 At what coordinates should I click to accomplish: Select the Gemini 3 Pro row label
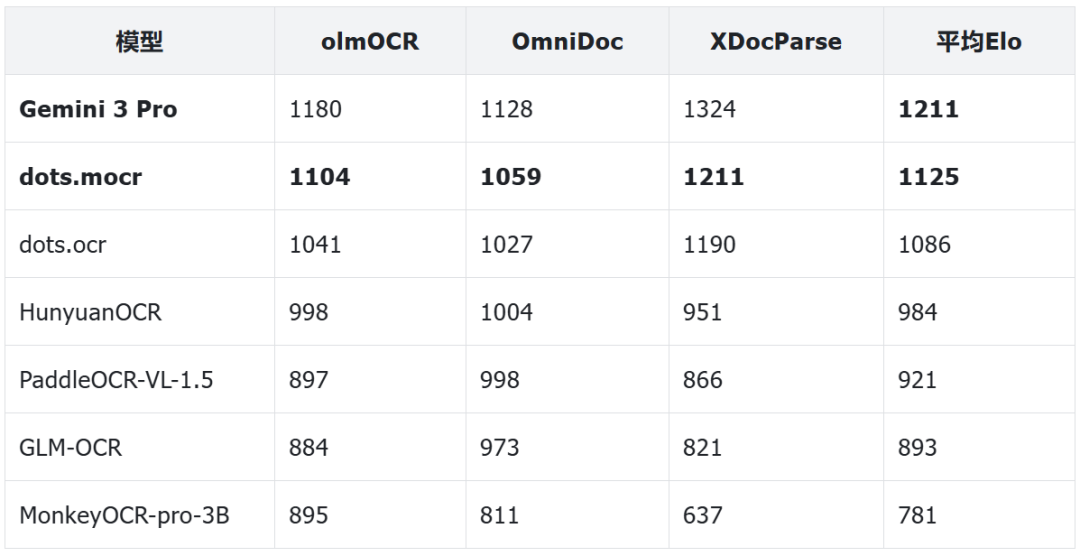click(98, 109)
